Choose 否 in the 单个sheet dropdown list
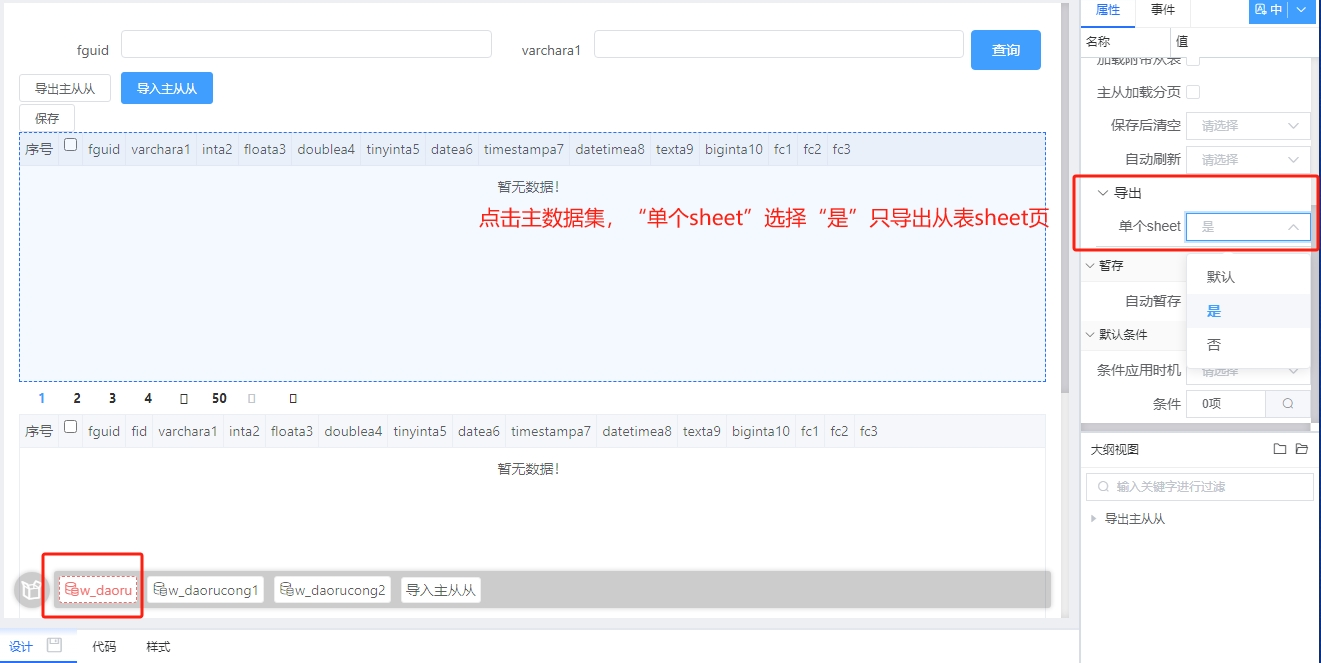This screenshot has width=1321, height=663. click(1214, 345)
